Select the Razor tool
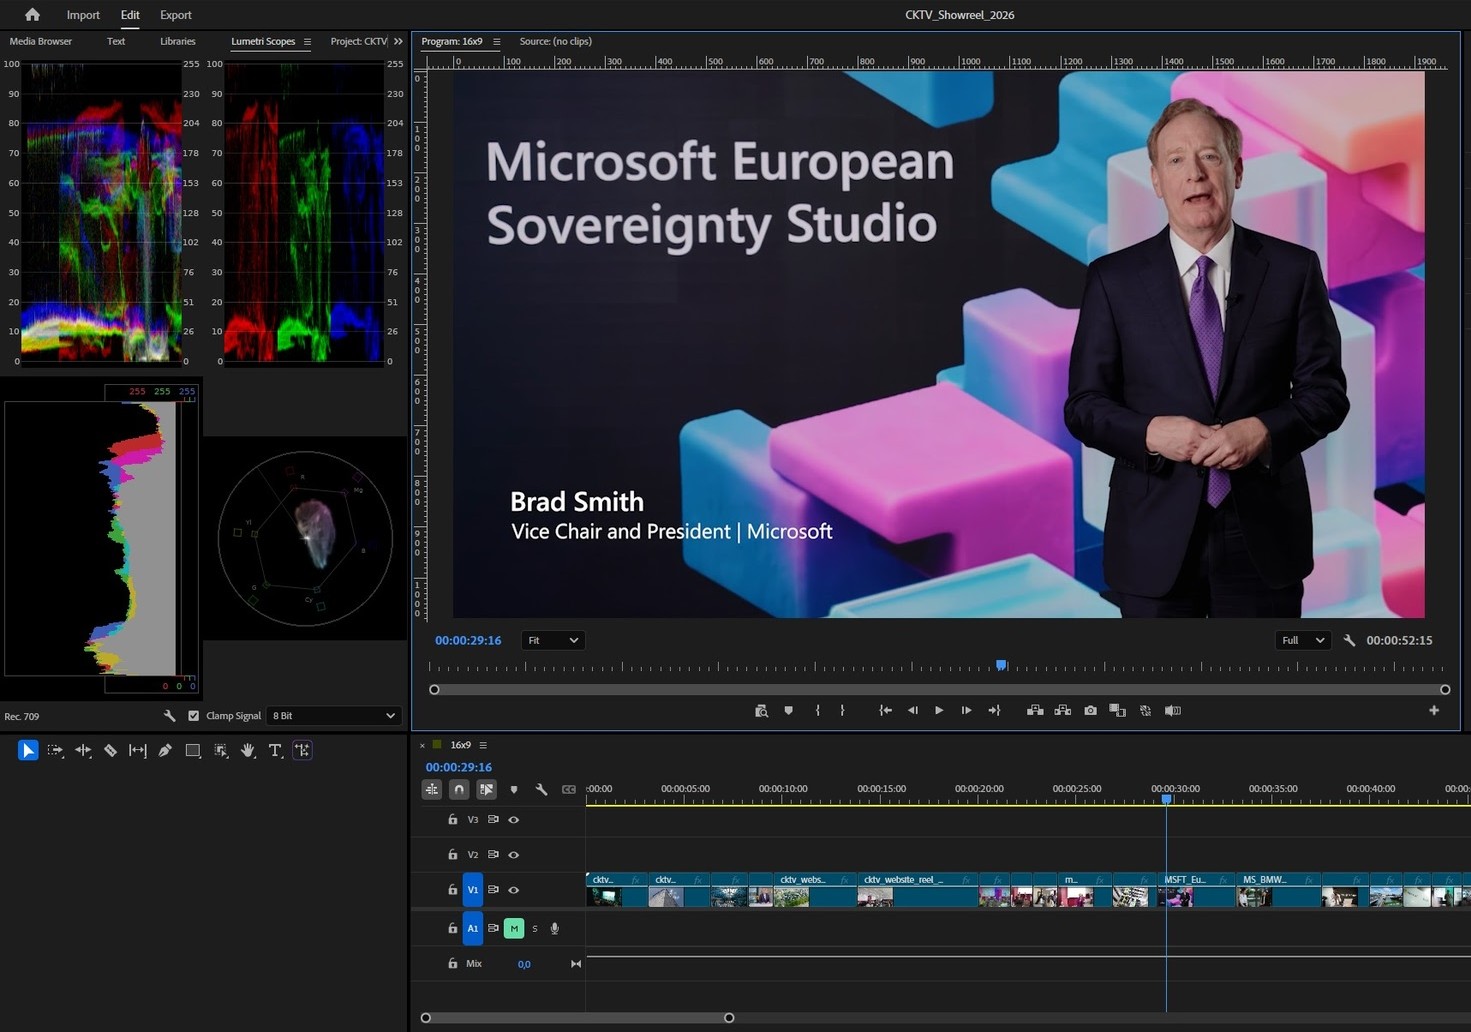This screenshot has width=1471, height=1032. (x=110, y=750)
